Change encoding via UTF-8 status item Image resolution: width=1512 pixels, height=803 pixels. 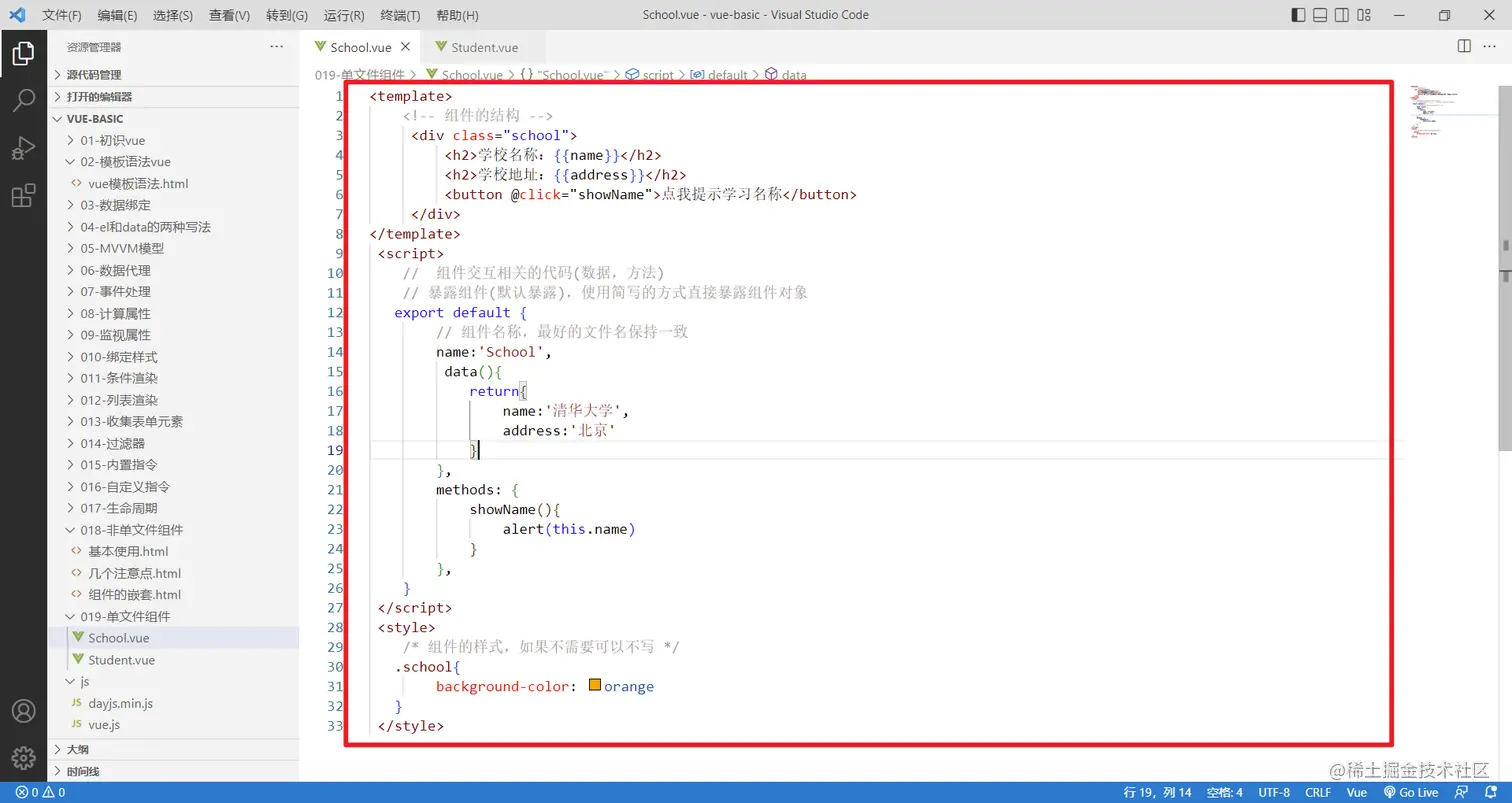click(1273, 792)
